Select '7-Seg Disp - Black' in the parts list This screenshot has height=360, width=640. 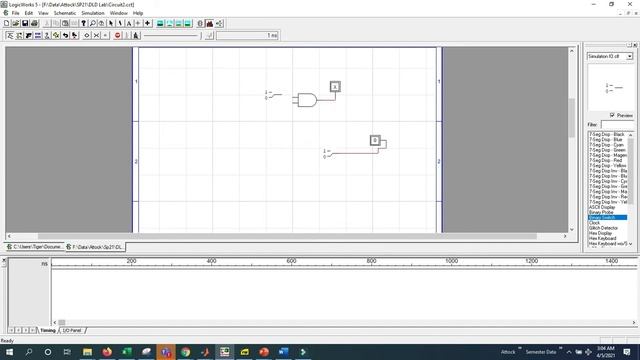[x=607, y=134]
